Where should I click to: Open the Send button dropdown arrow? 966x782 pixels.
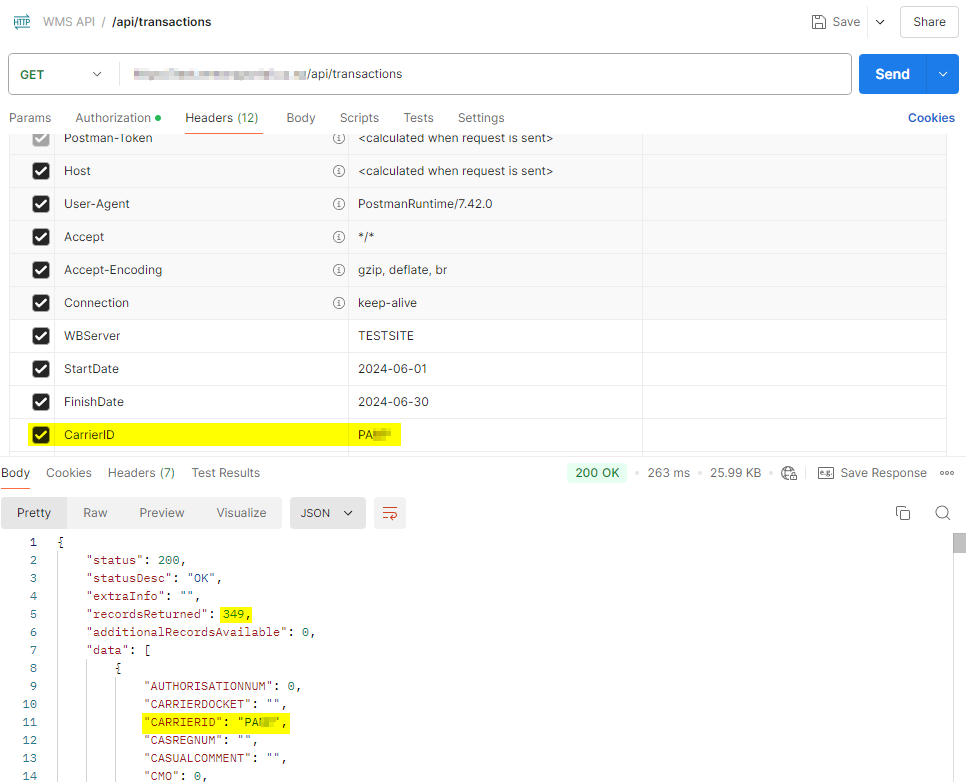[943, 74]
